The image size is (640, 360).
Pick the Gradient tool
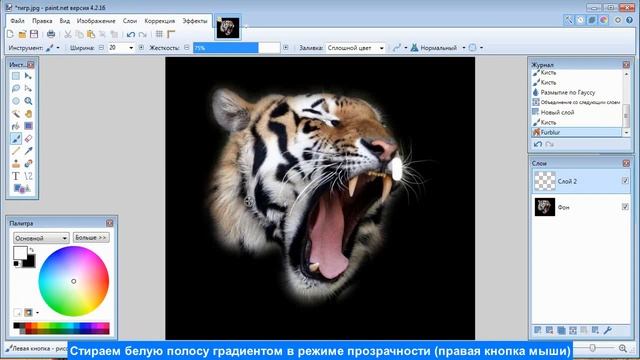point(28,126)
